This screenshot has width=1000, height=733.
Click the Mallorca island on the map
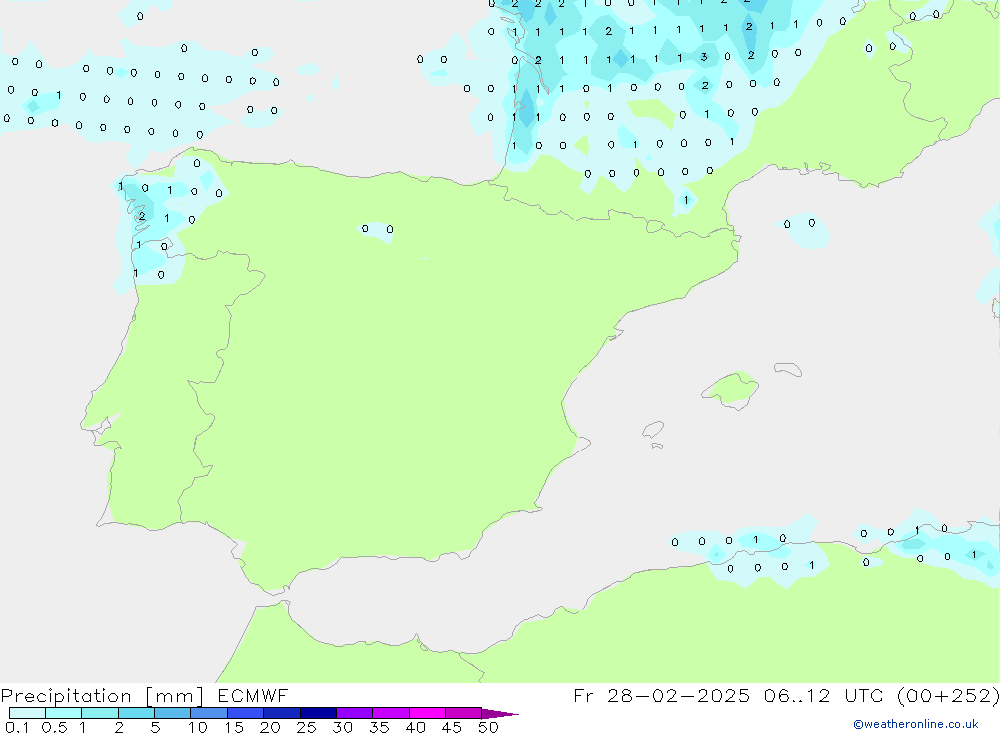click(731, 389)
